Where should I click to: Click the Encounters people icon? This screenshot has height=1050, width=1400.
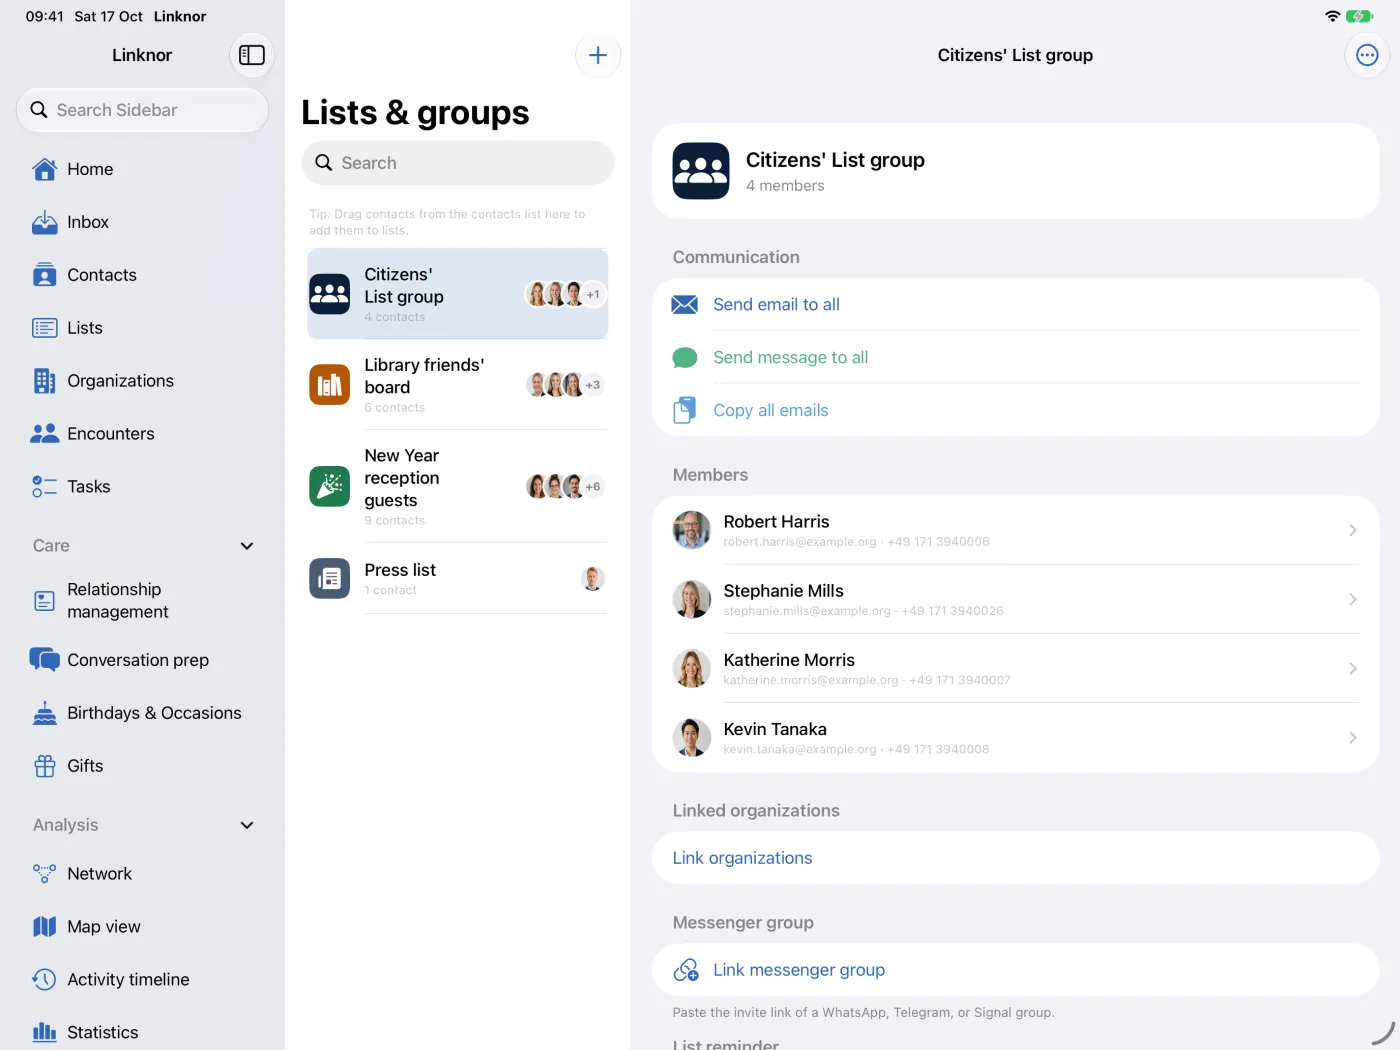(x=44, y=434)
